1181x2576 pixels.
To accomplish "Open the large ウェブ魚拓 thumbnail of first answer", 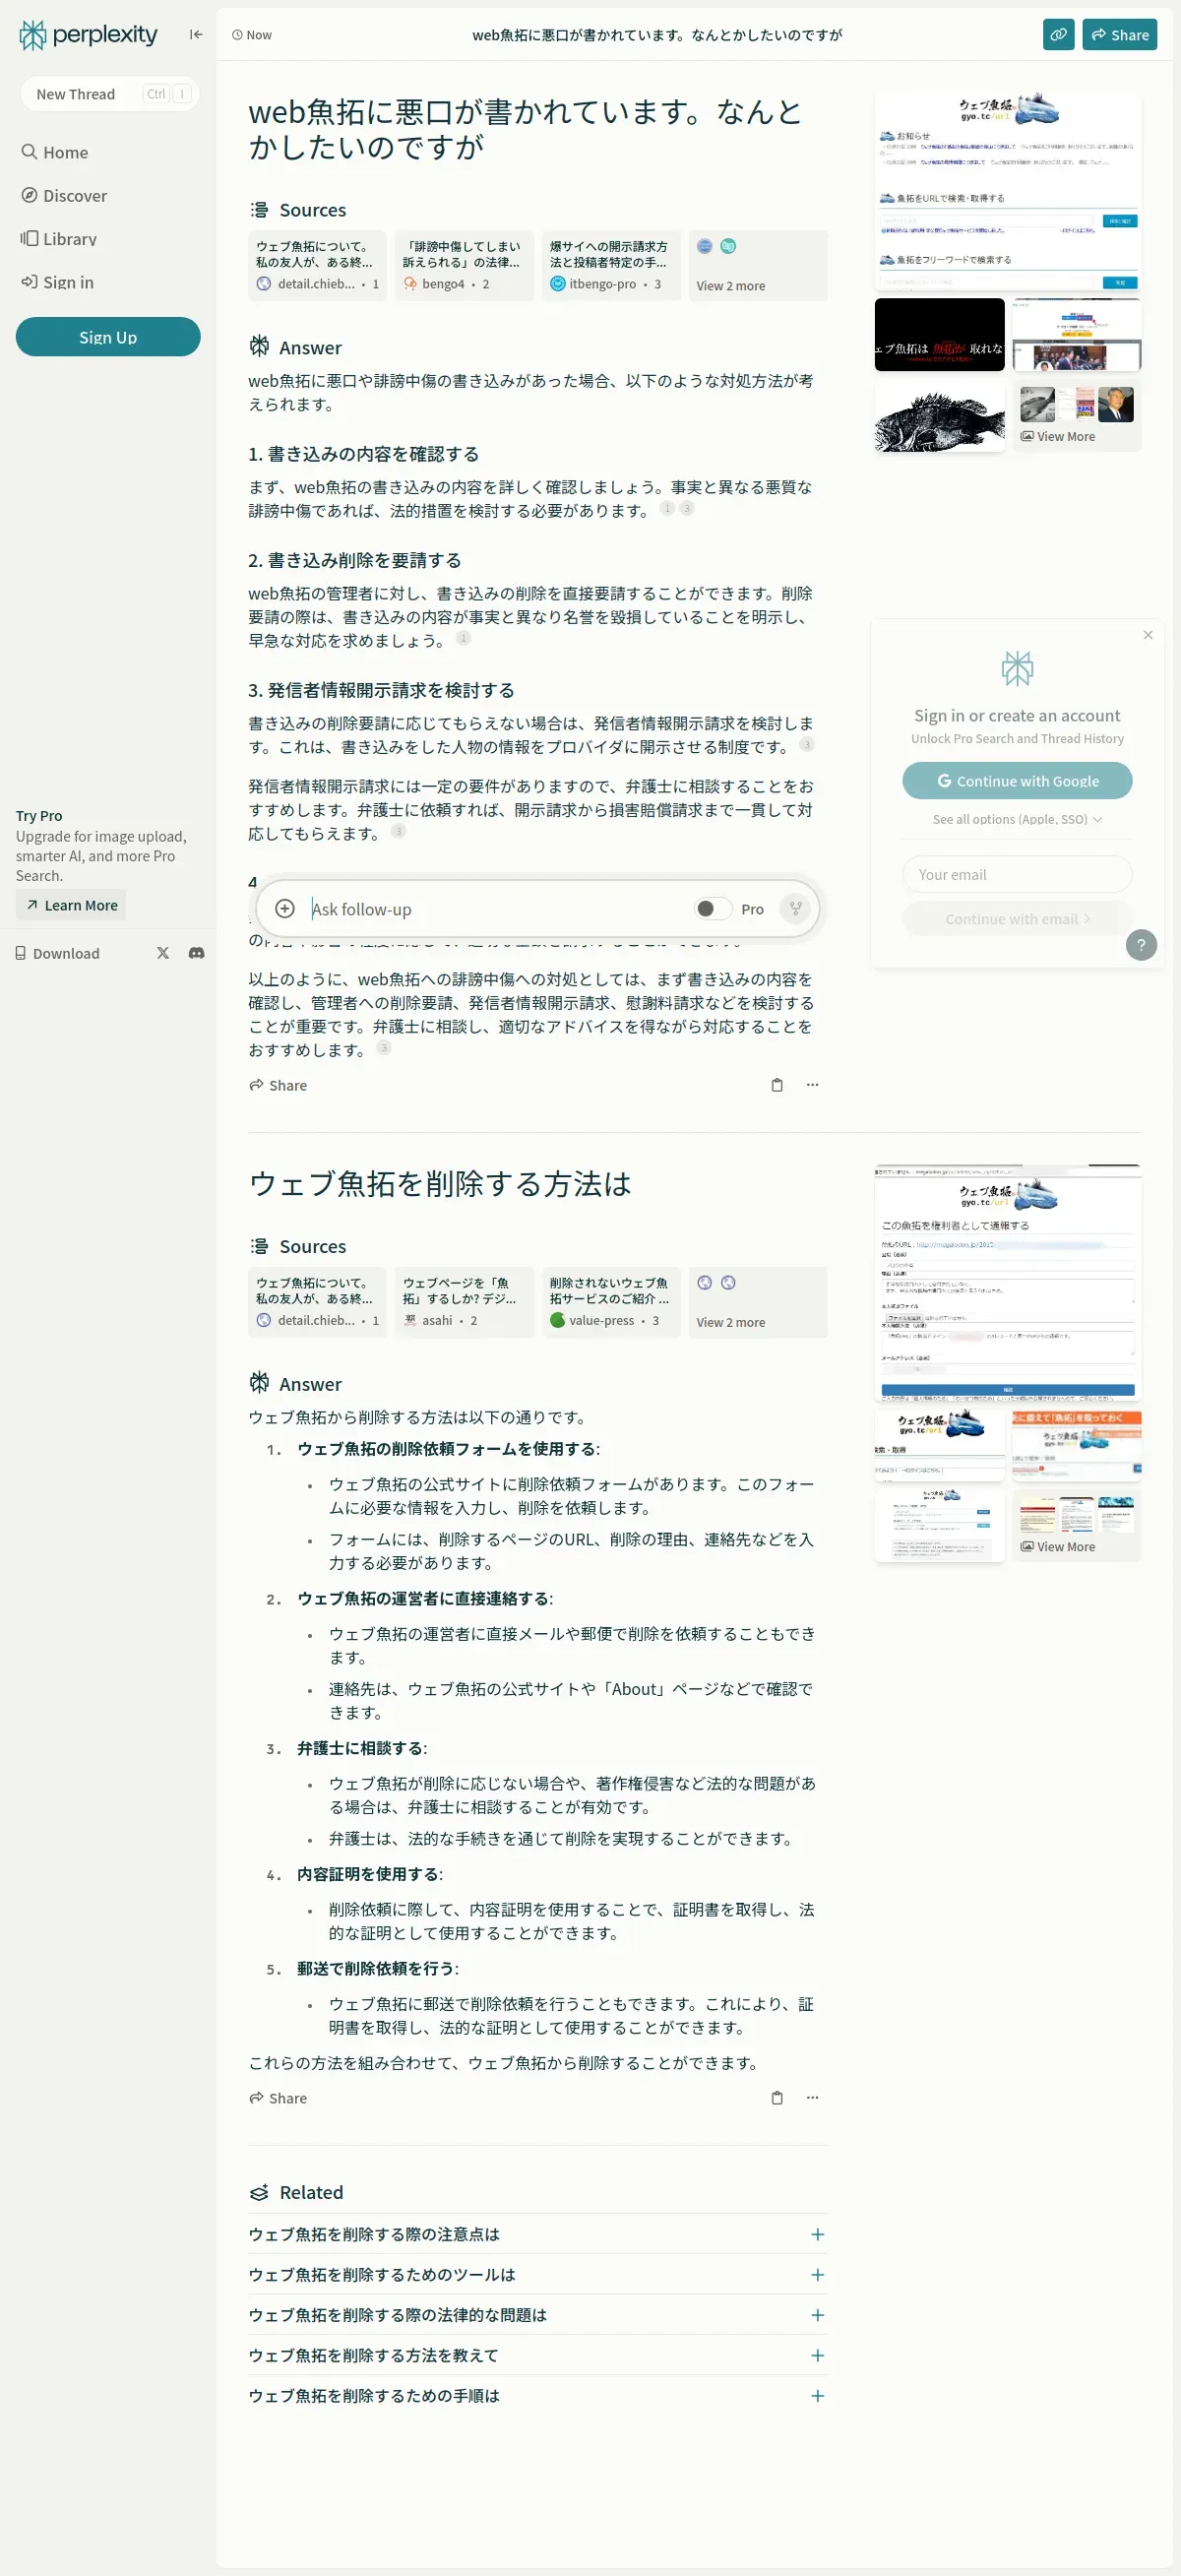I will pos(1008,191).
